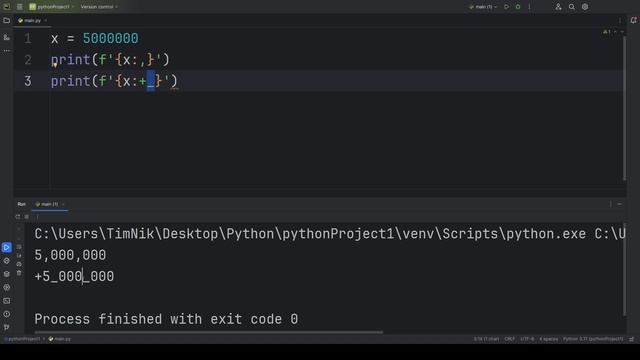Open more run actions vertical dots in toolbar
Screen dimensions: 640x360
(529, 7)
